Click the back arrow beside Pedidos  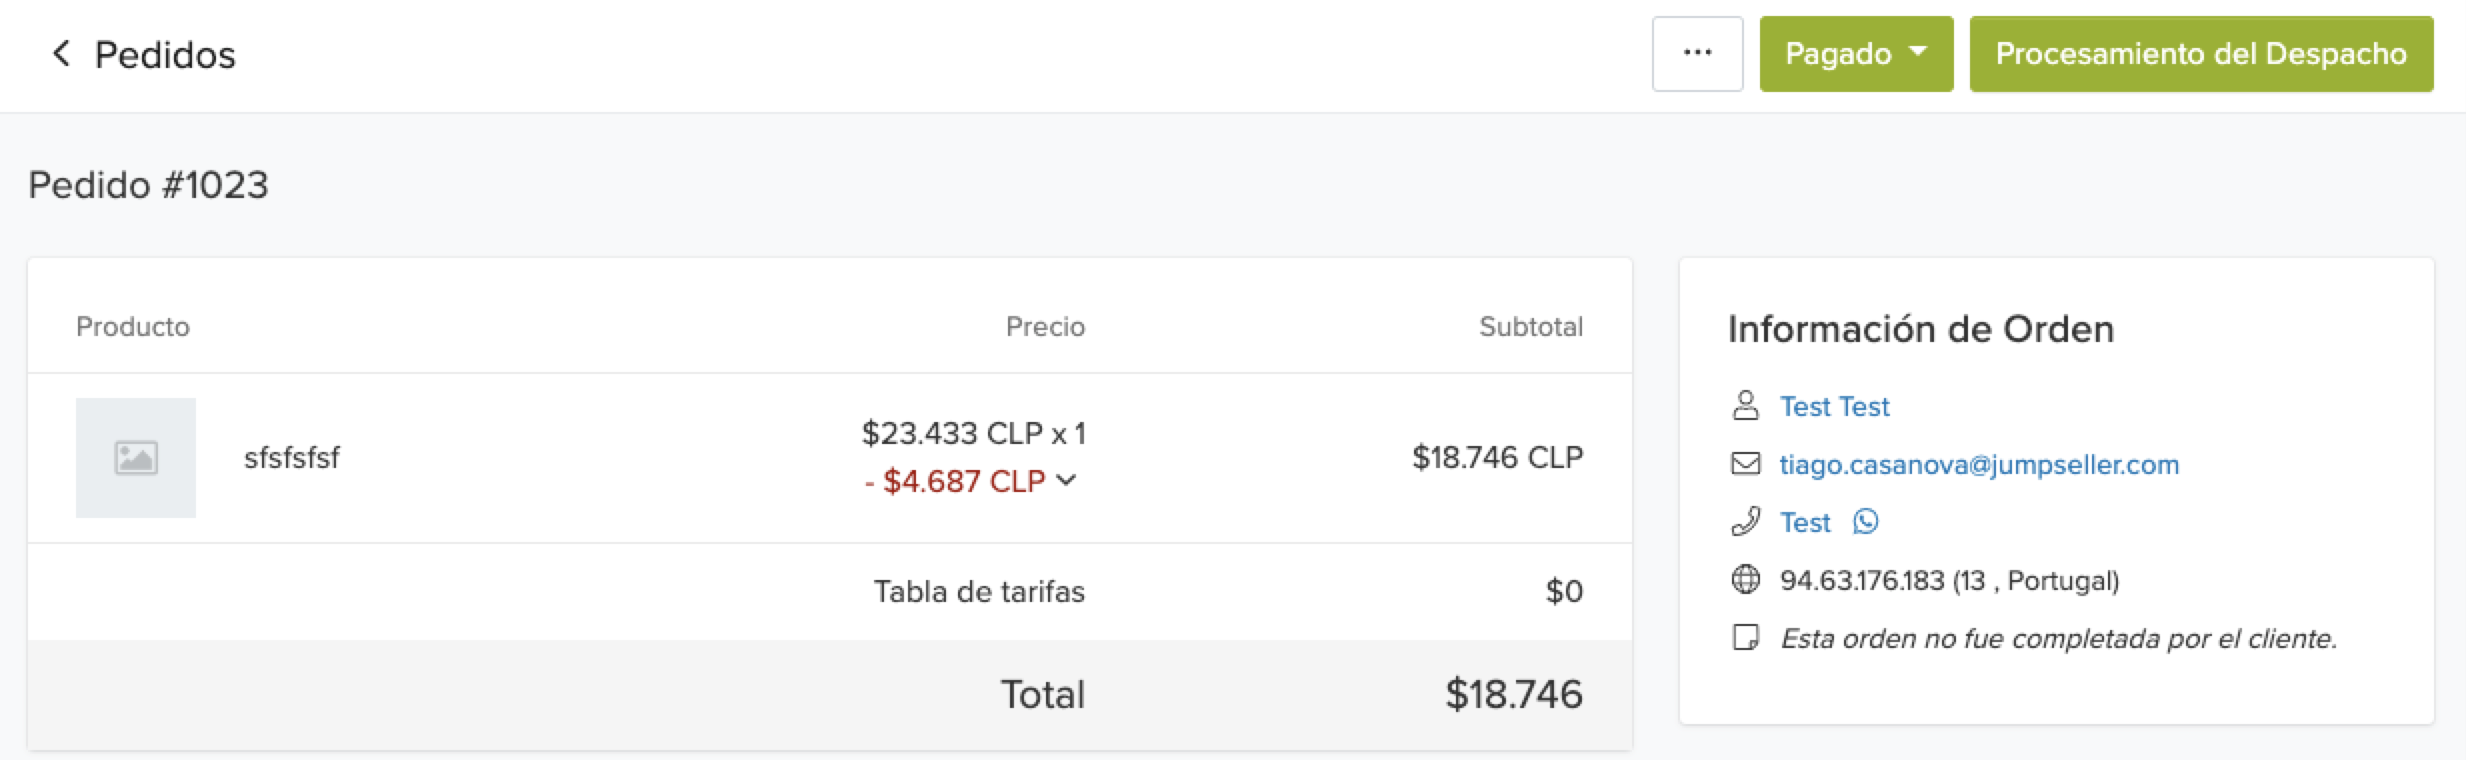tap(62, 54)
